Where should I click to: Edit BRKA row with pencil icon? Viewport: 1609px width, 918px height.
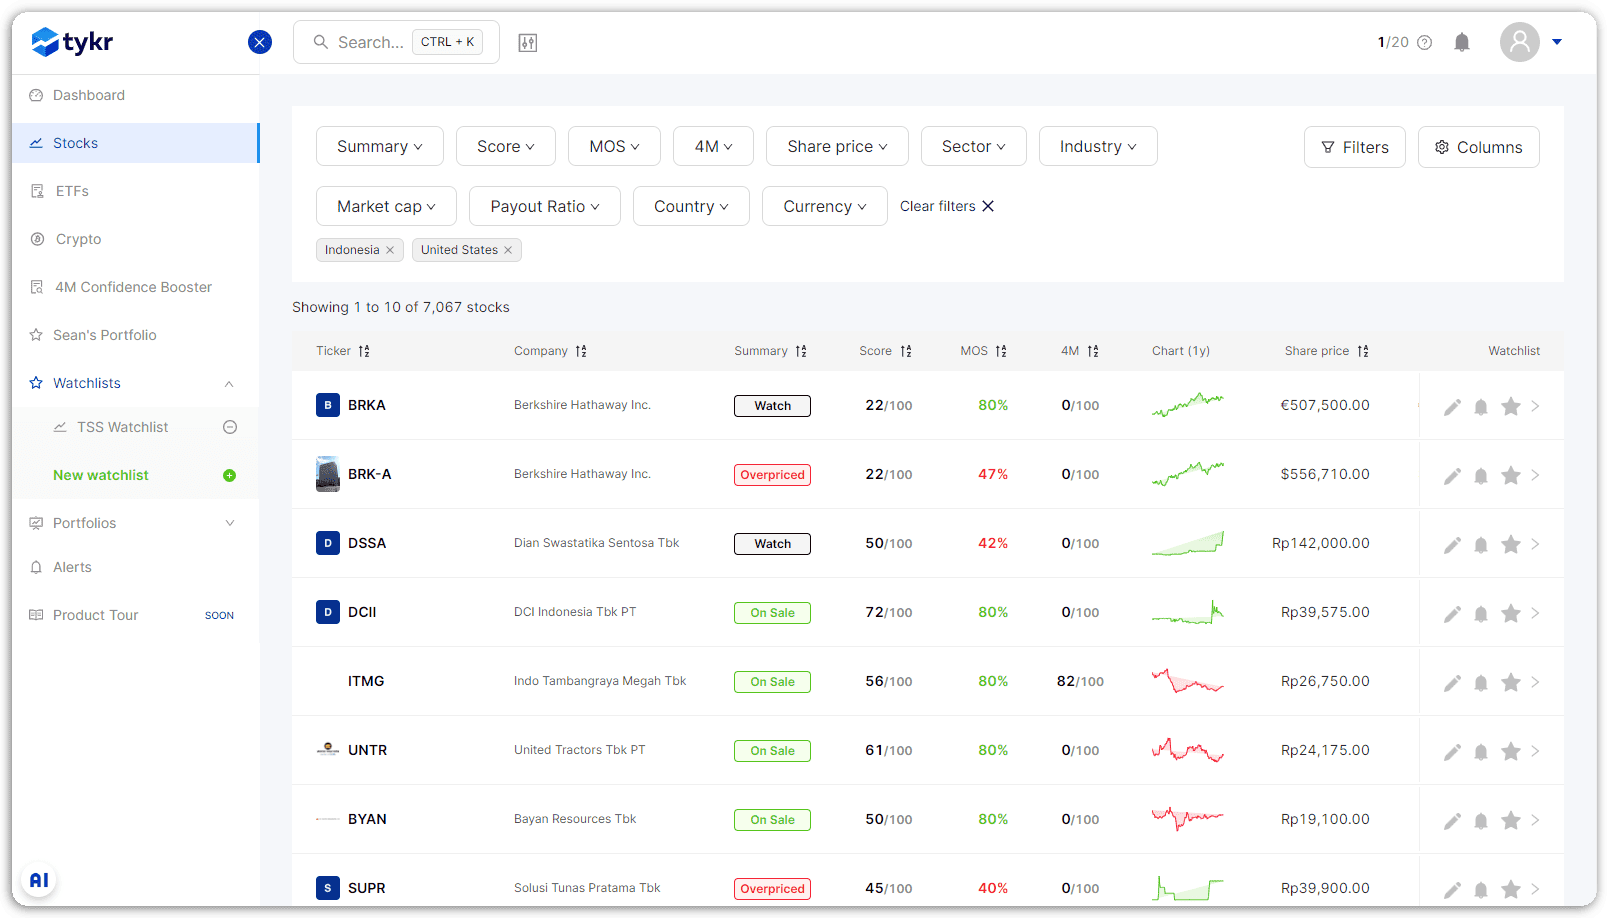[x=1452, y=406]
